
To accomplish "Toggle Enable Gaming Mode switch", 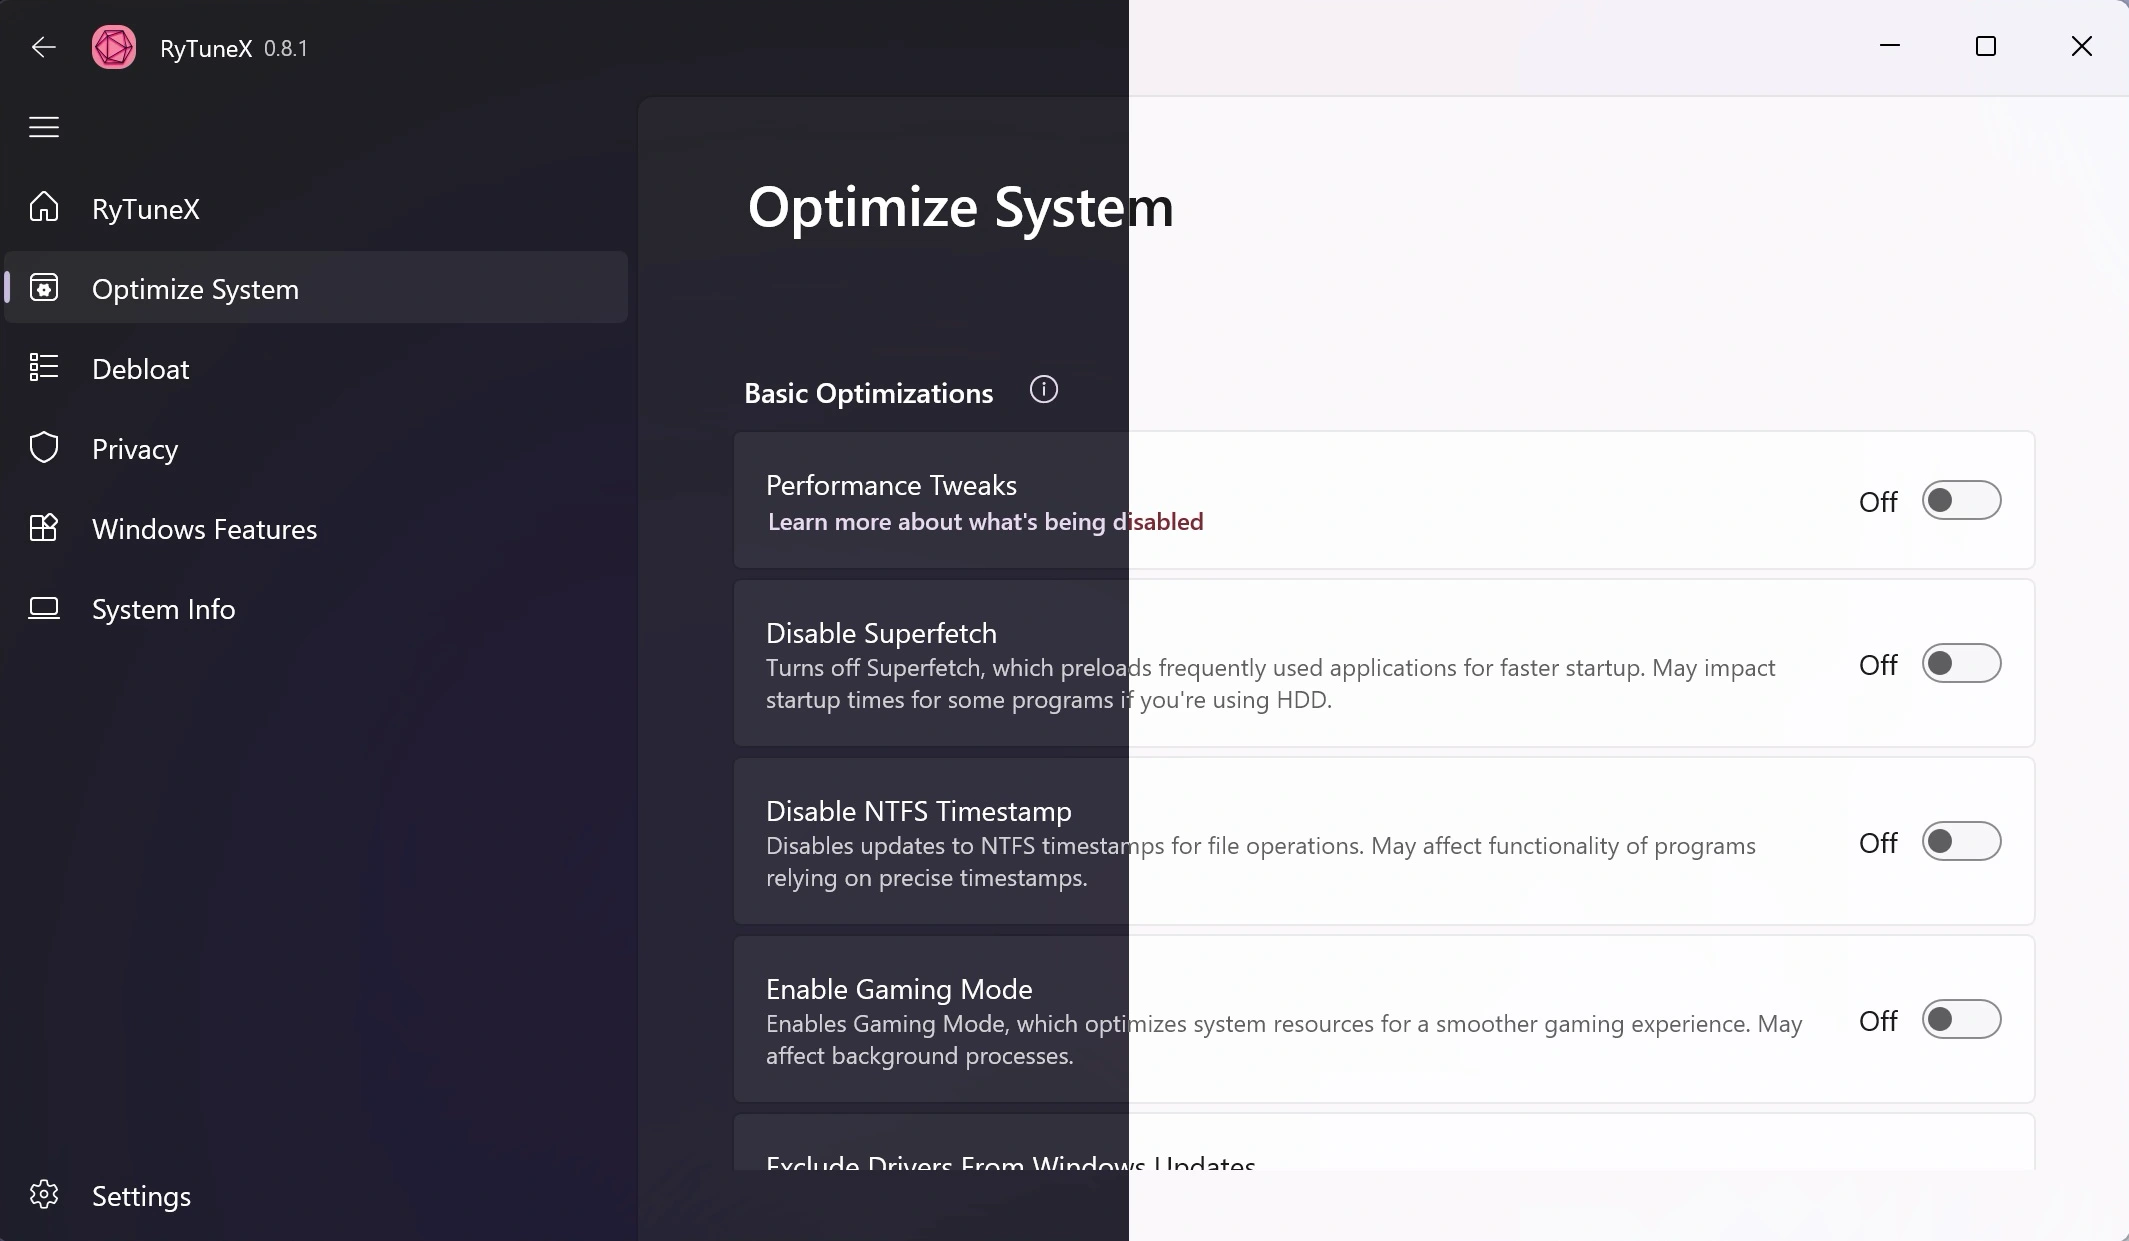I will tap(1961, 1020).
